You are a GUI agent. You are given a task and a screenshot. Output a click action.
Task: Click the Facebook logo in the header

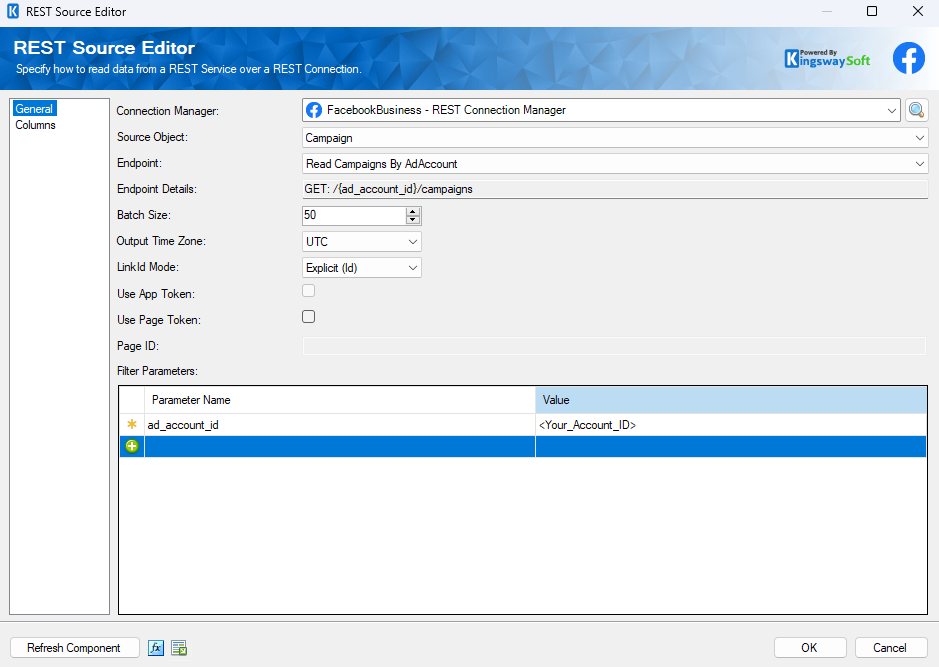click(x=908, y=58)
